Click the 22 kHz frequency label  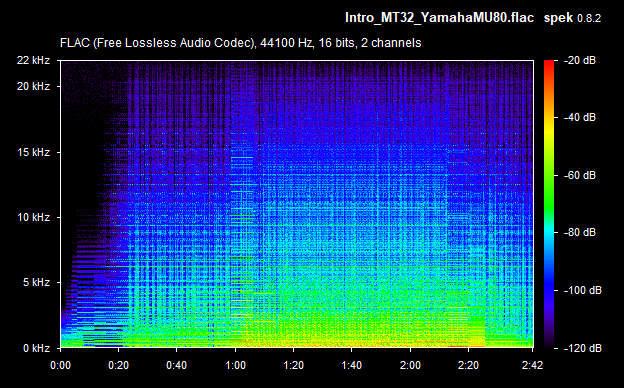tap(33, 60)
